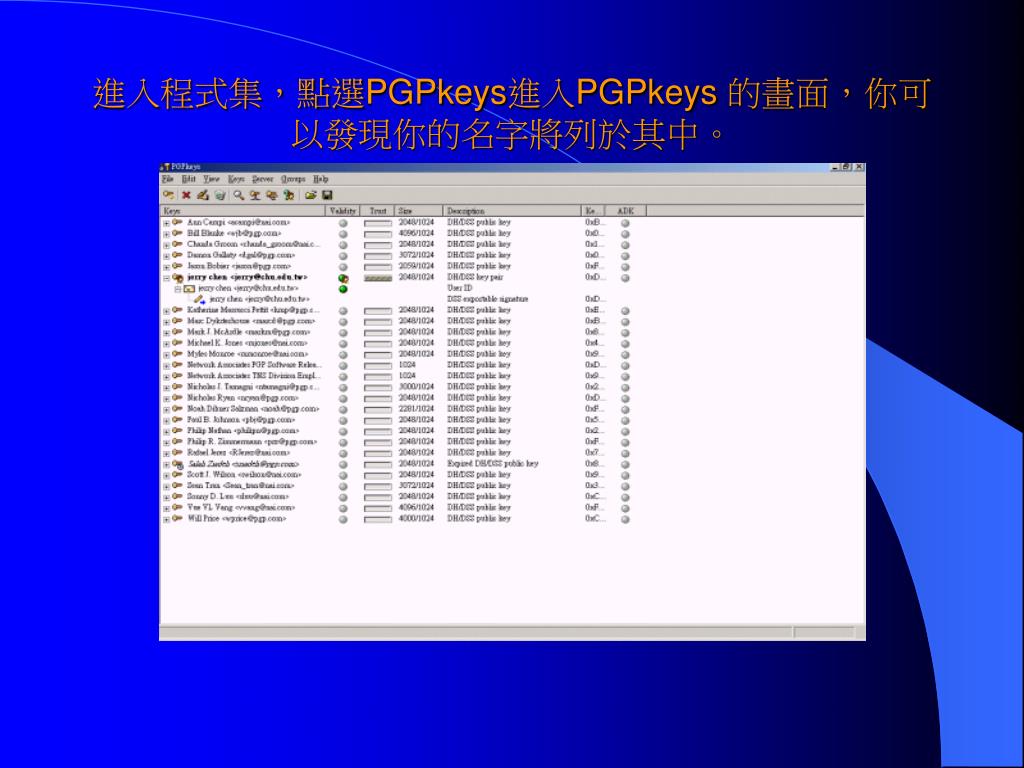Open the Edit menu
This screenshot has height=768, width=1024.
click(189, 179)
